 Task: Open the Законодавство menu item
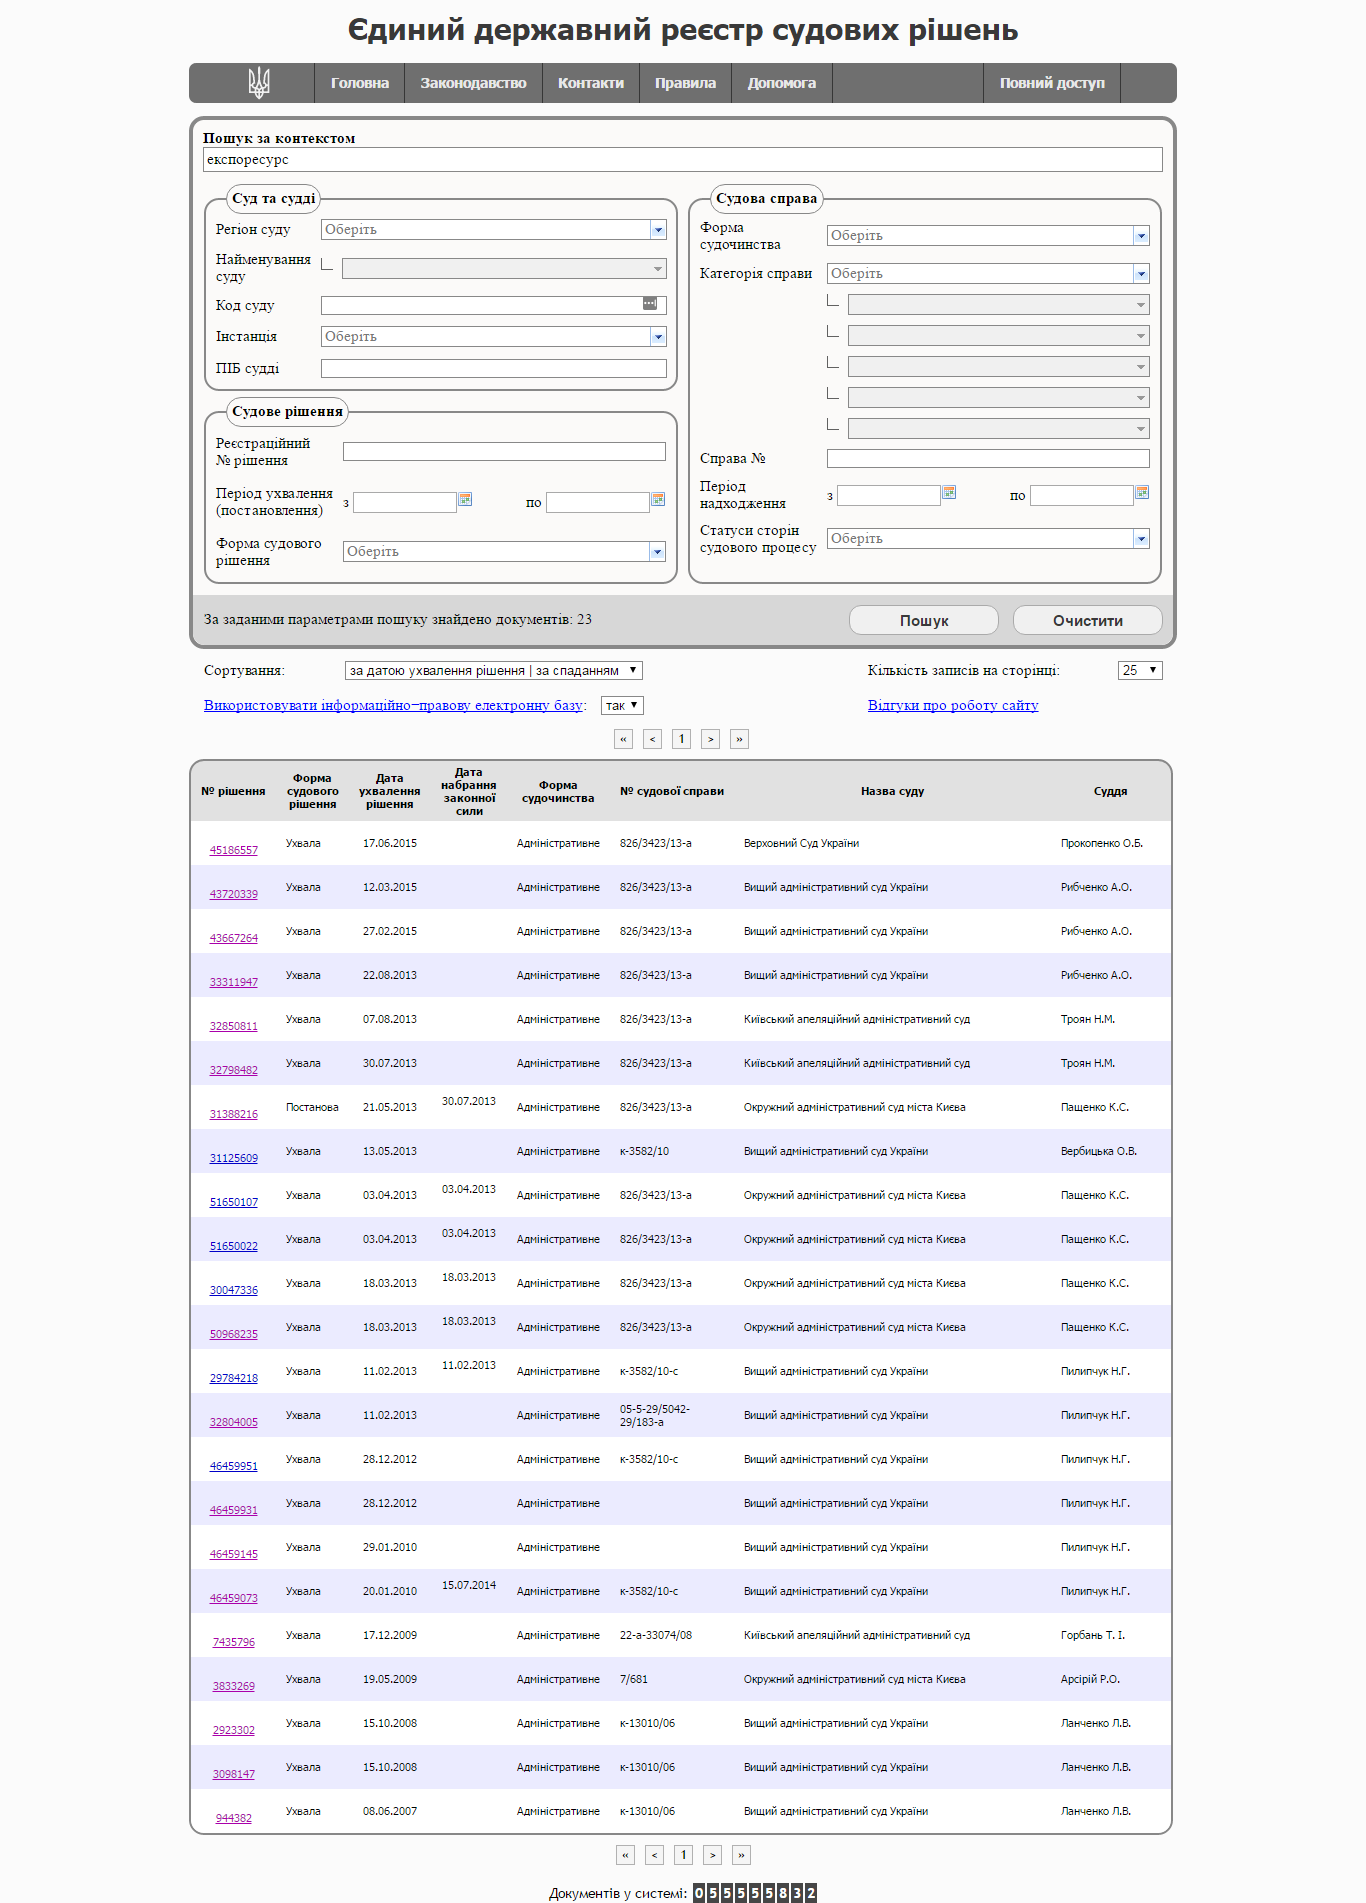473,83
